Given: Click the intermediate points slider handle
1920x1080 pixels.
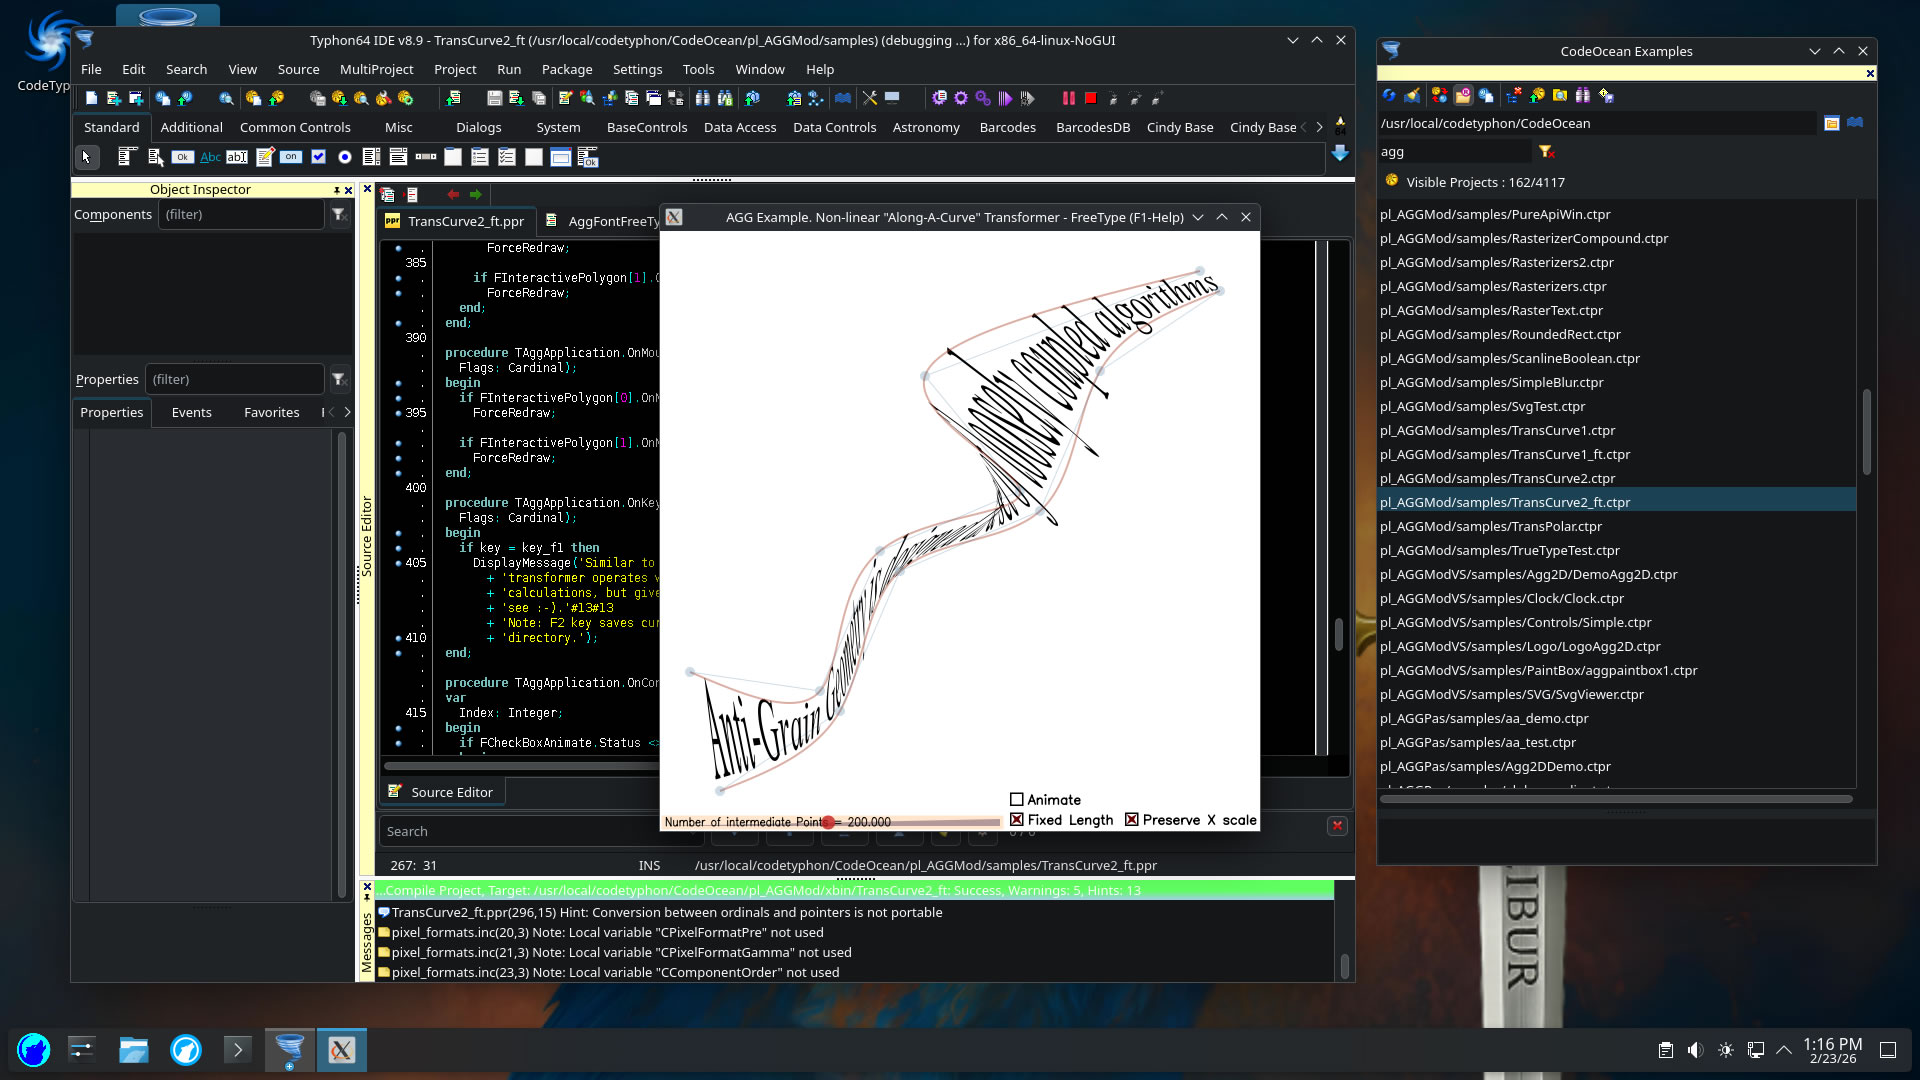Looking at the screenshot, I should (828, 822).
